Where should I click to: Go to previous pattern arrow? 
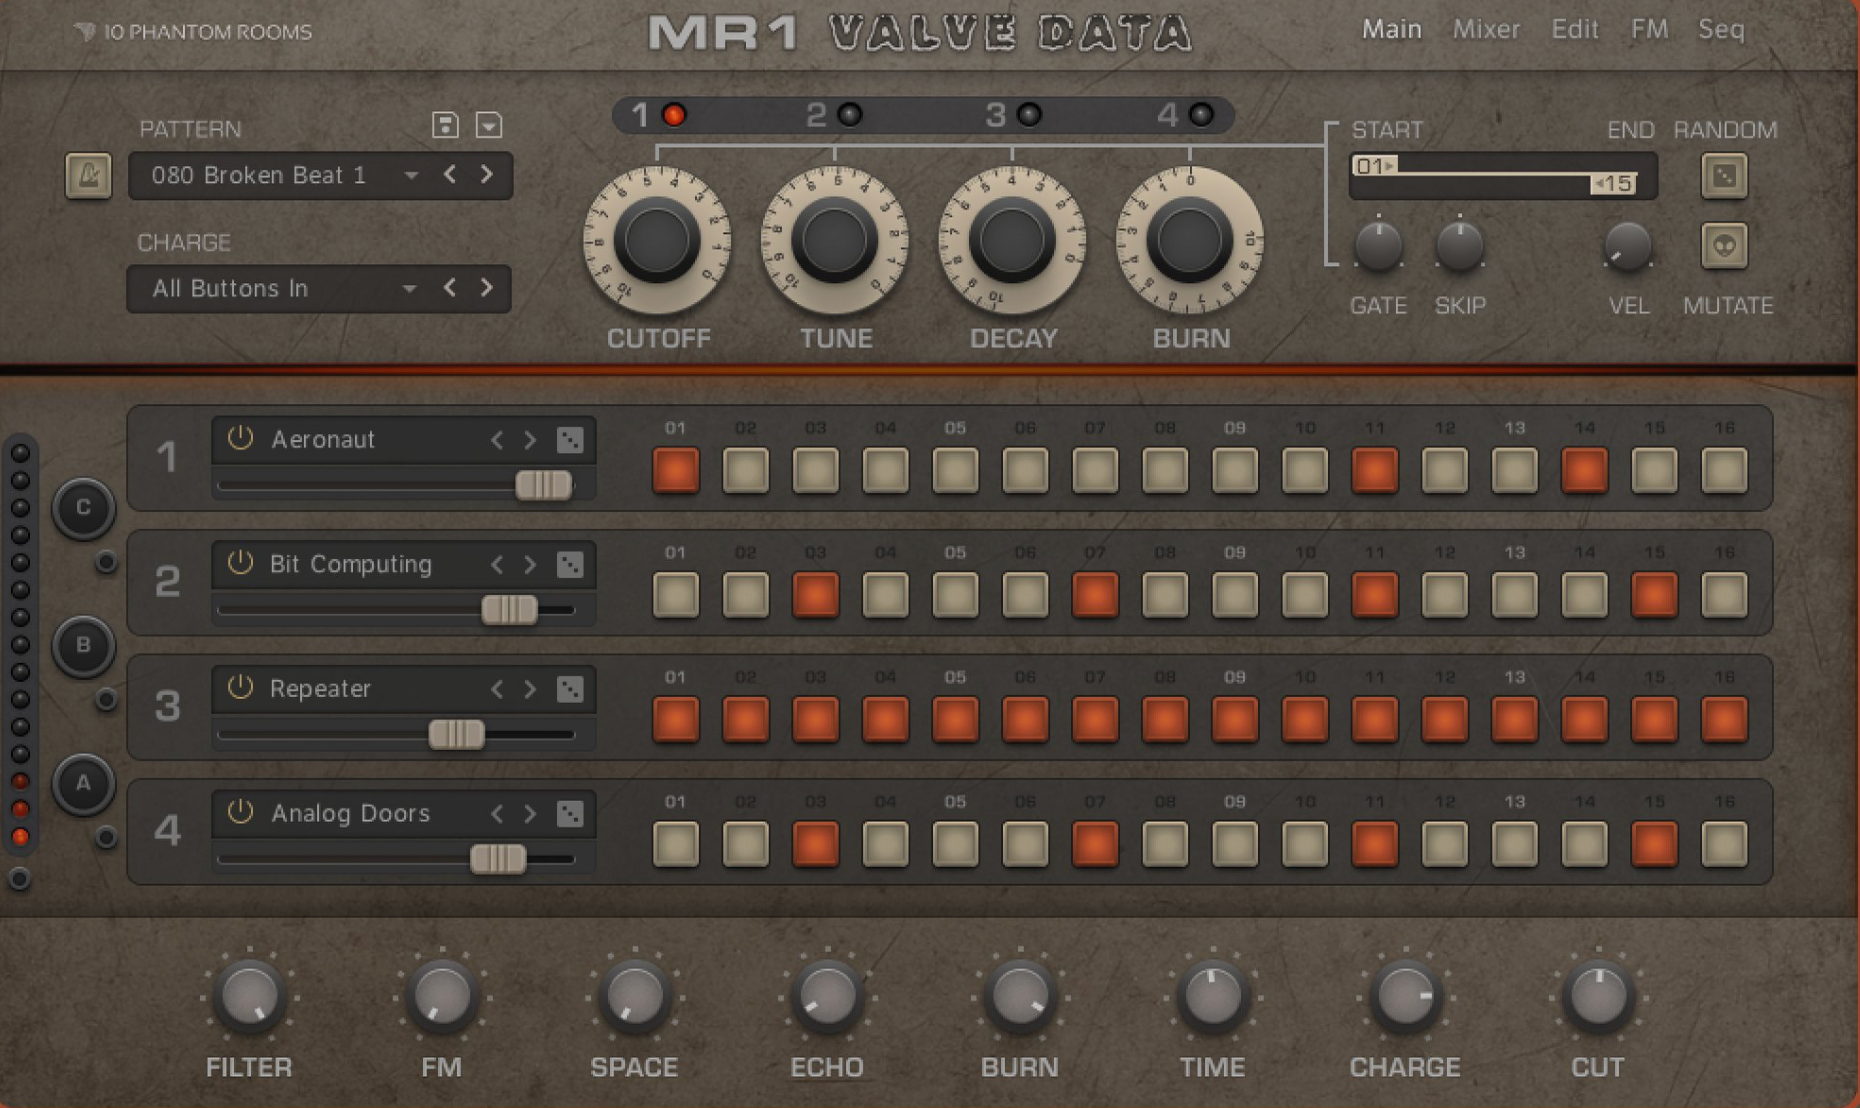tap(450, 175)
